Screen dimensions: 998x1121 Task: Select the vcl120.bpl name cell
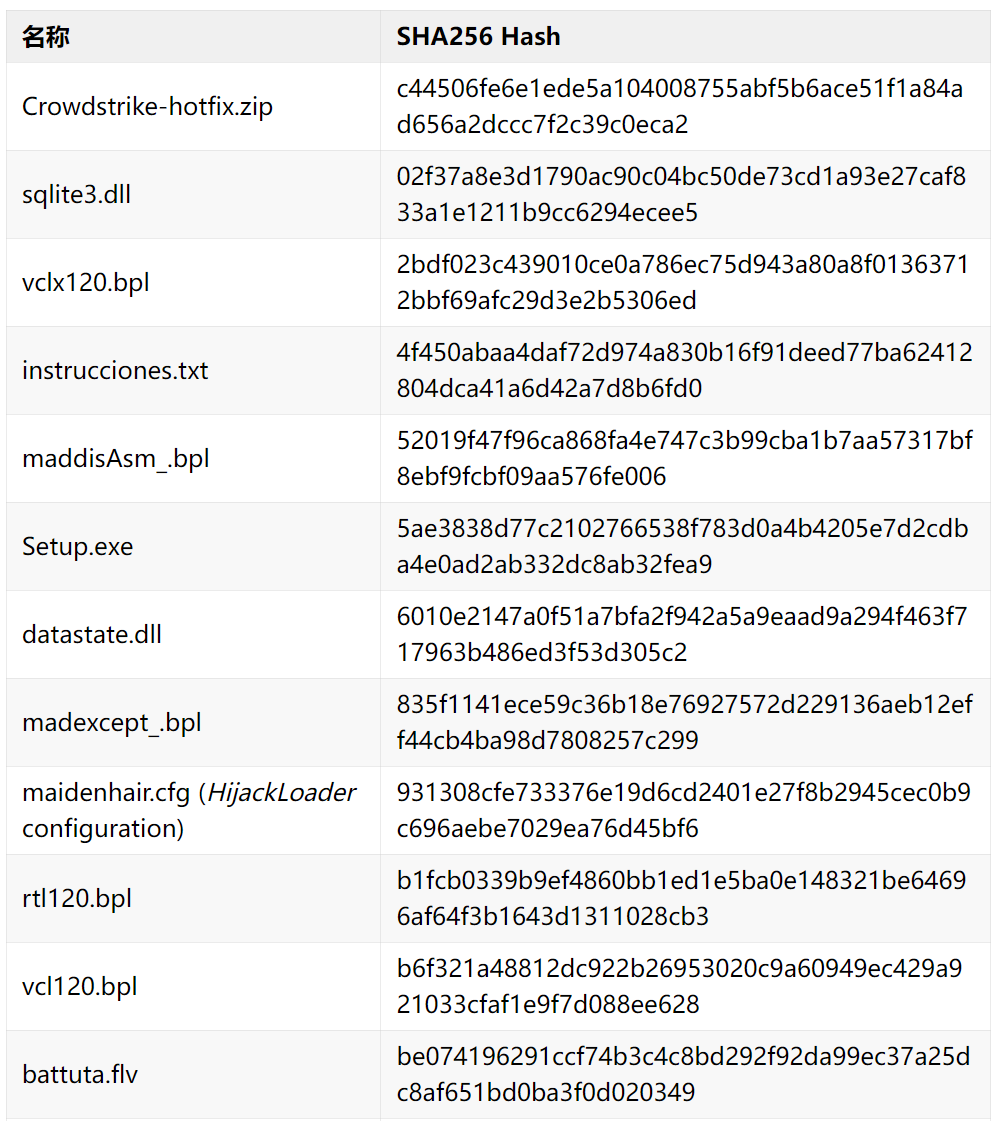tap(79, 986)
